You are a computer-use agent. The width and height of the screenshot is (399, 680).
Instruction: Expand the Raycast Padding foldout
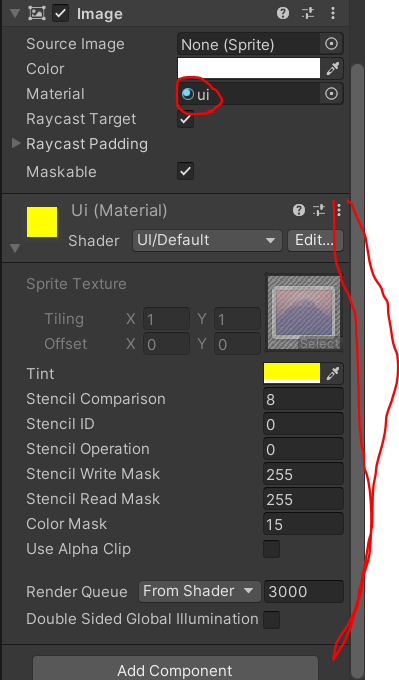(16, 144)
